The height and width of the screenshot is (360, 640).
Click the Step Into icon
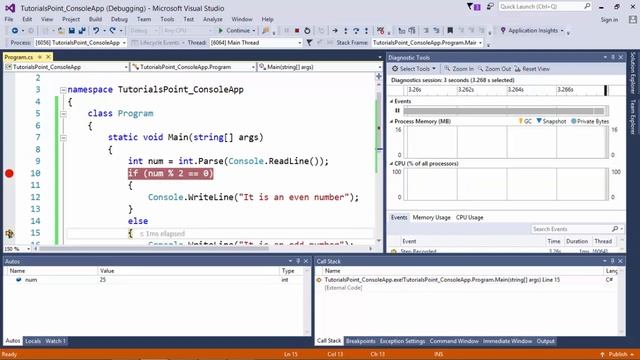click(x=346, y=31)
